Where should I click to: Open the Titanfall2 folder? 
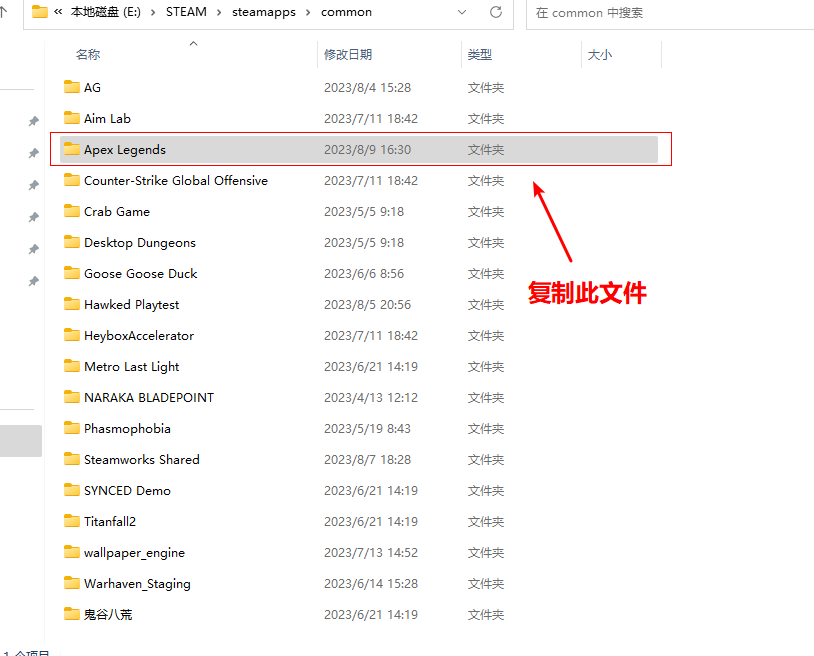coord(113,521)
